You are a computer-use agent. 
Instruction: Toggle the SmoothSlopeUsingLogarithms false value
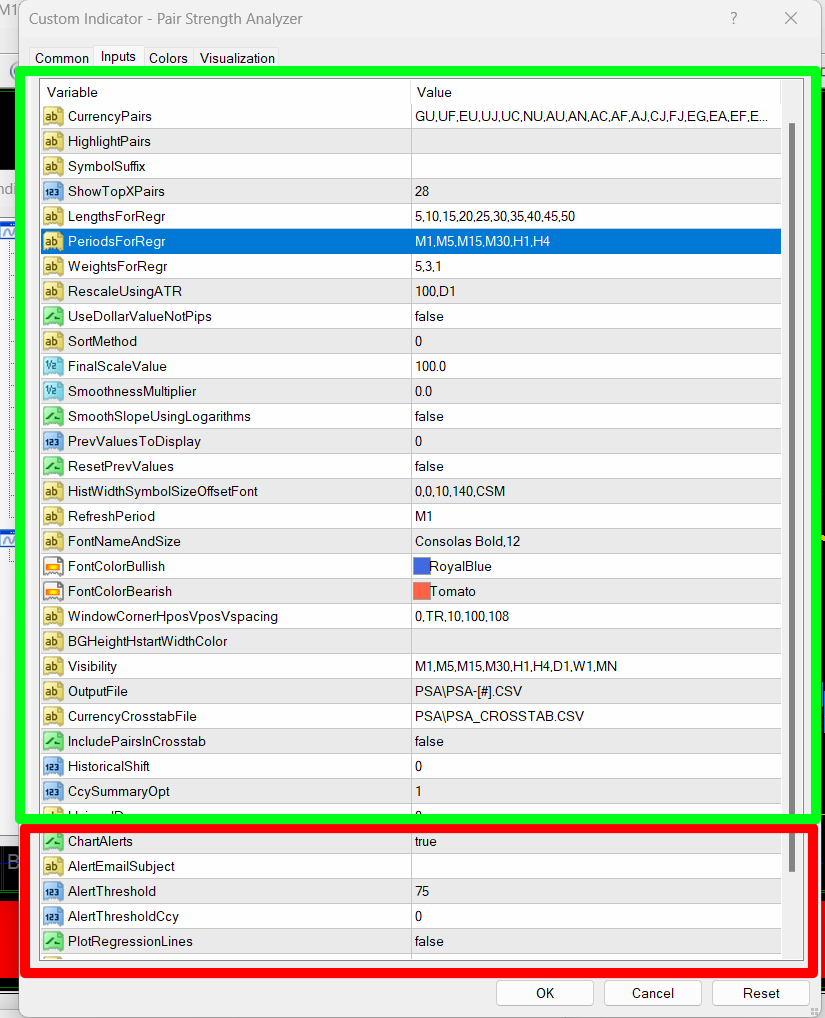pos(596,416)
